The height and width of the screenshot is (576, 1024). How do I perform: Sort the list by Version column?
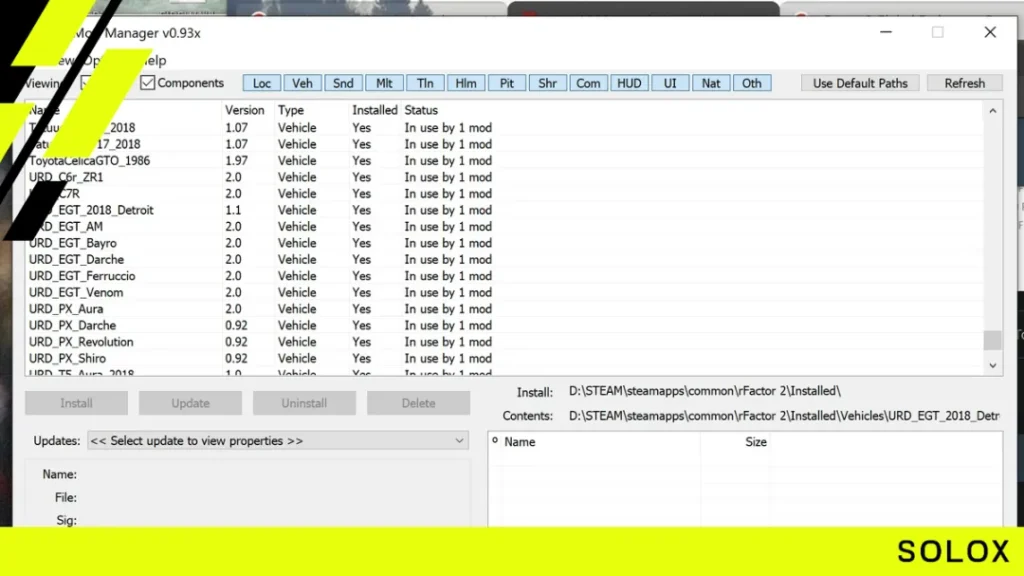[245, 110]
